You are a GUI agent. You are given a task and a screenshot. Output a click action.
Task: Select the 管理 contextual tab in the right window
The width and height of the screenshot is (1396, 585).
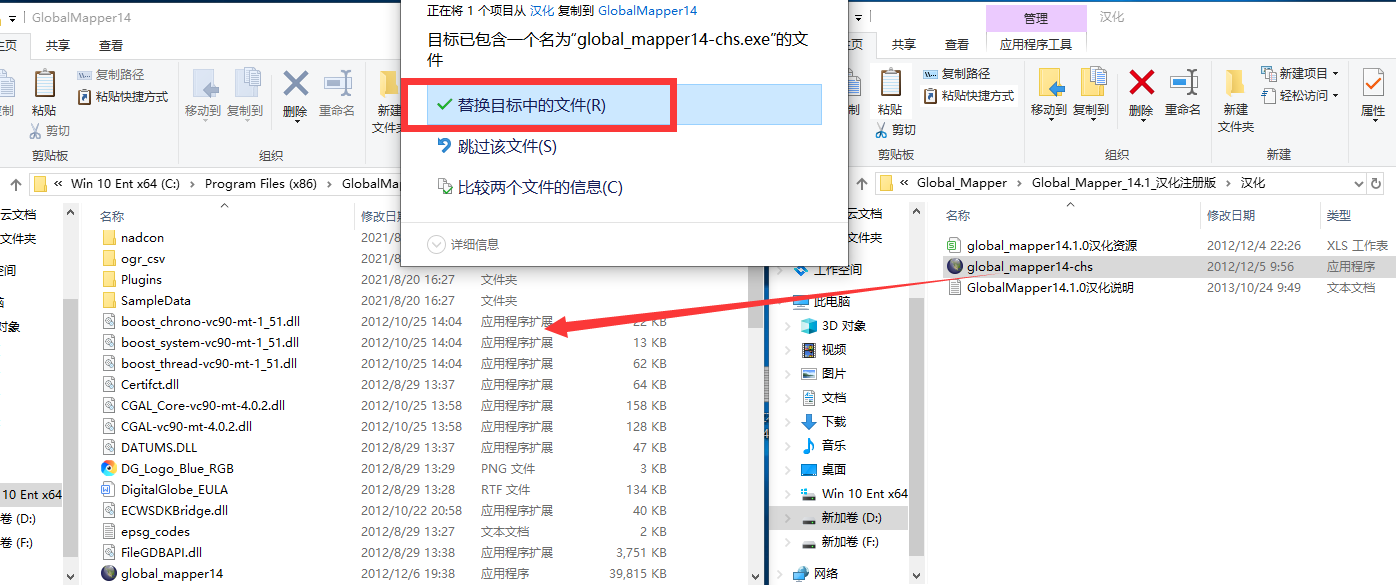coord(1036,18)
